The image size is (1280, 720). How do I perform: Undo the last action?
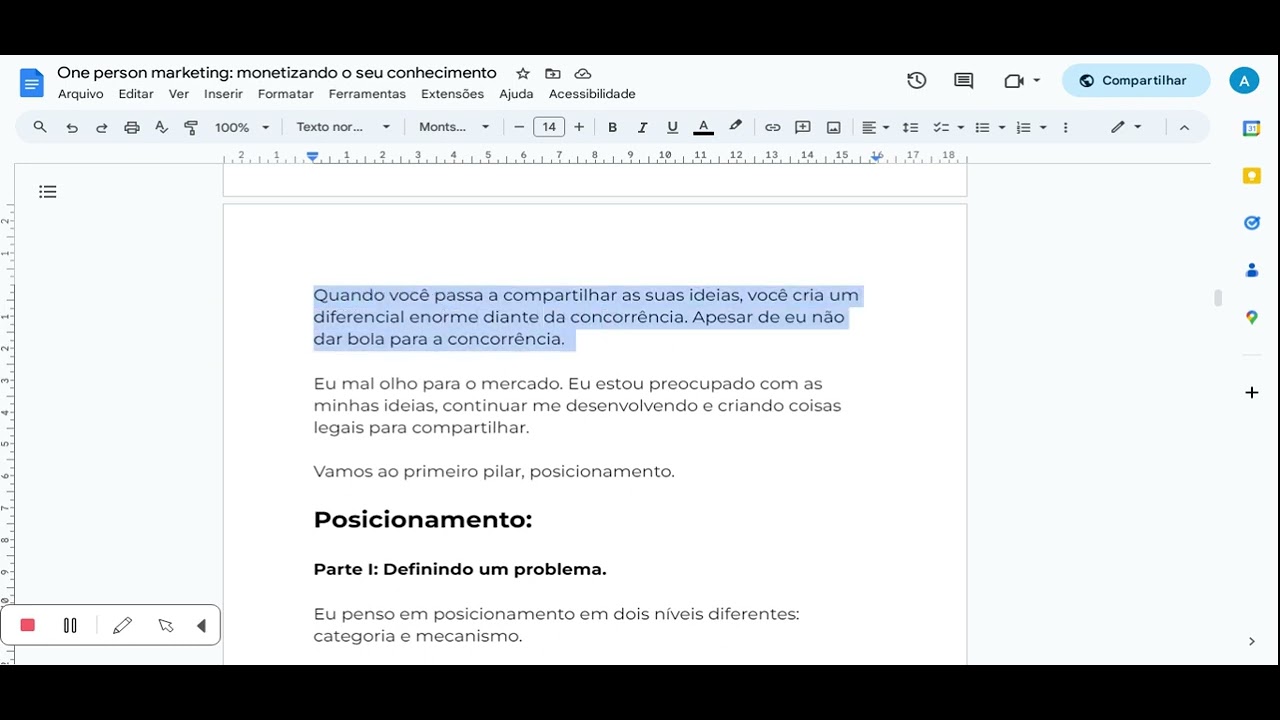[72, 127]
